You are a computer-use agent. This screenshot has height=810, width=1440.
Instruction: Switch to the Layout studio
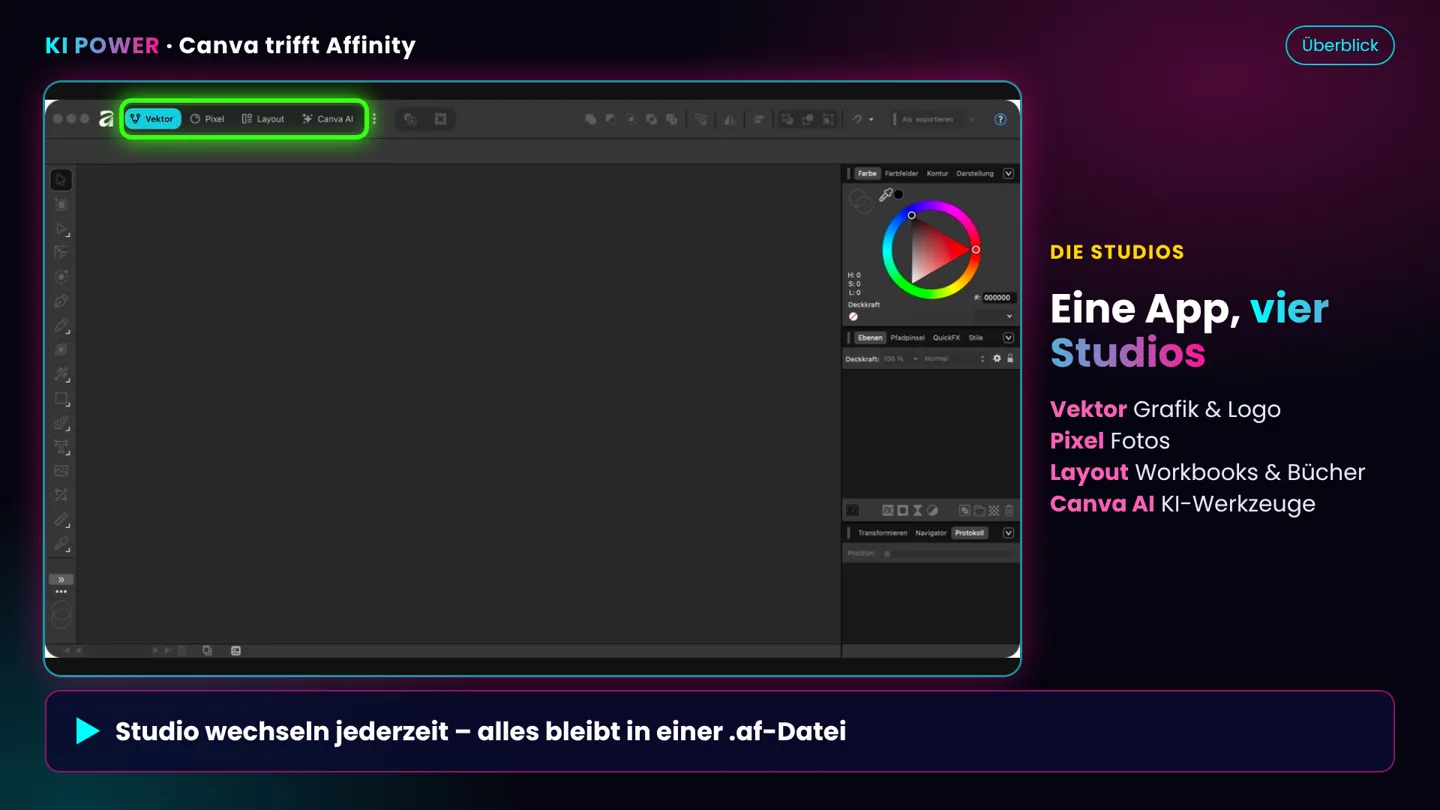tap(263, 119)
